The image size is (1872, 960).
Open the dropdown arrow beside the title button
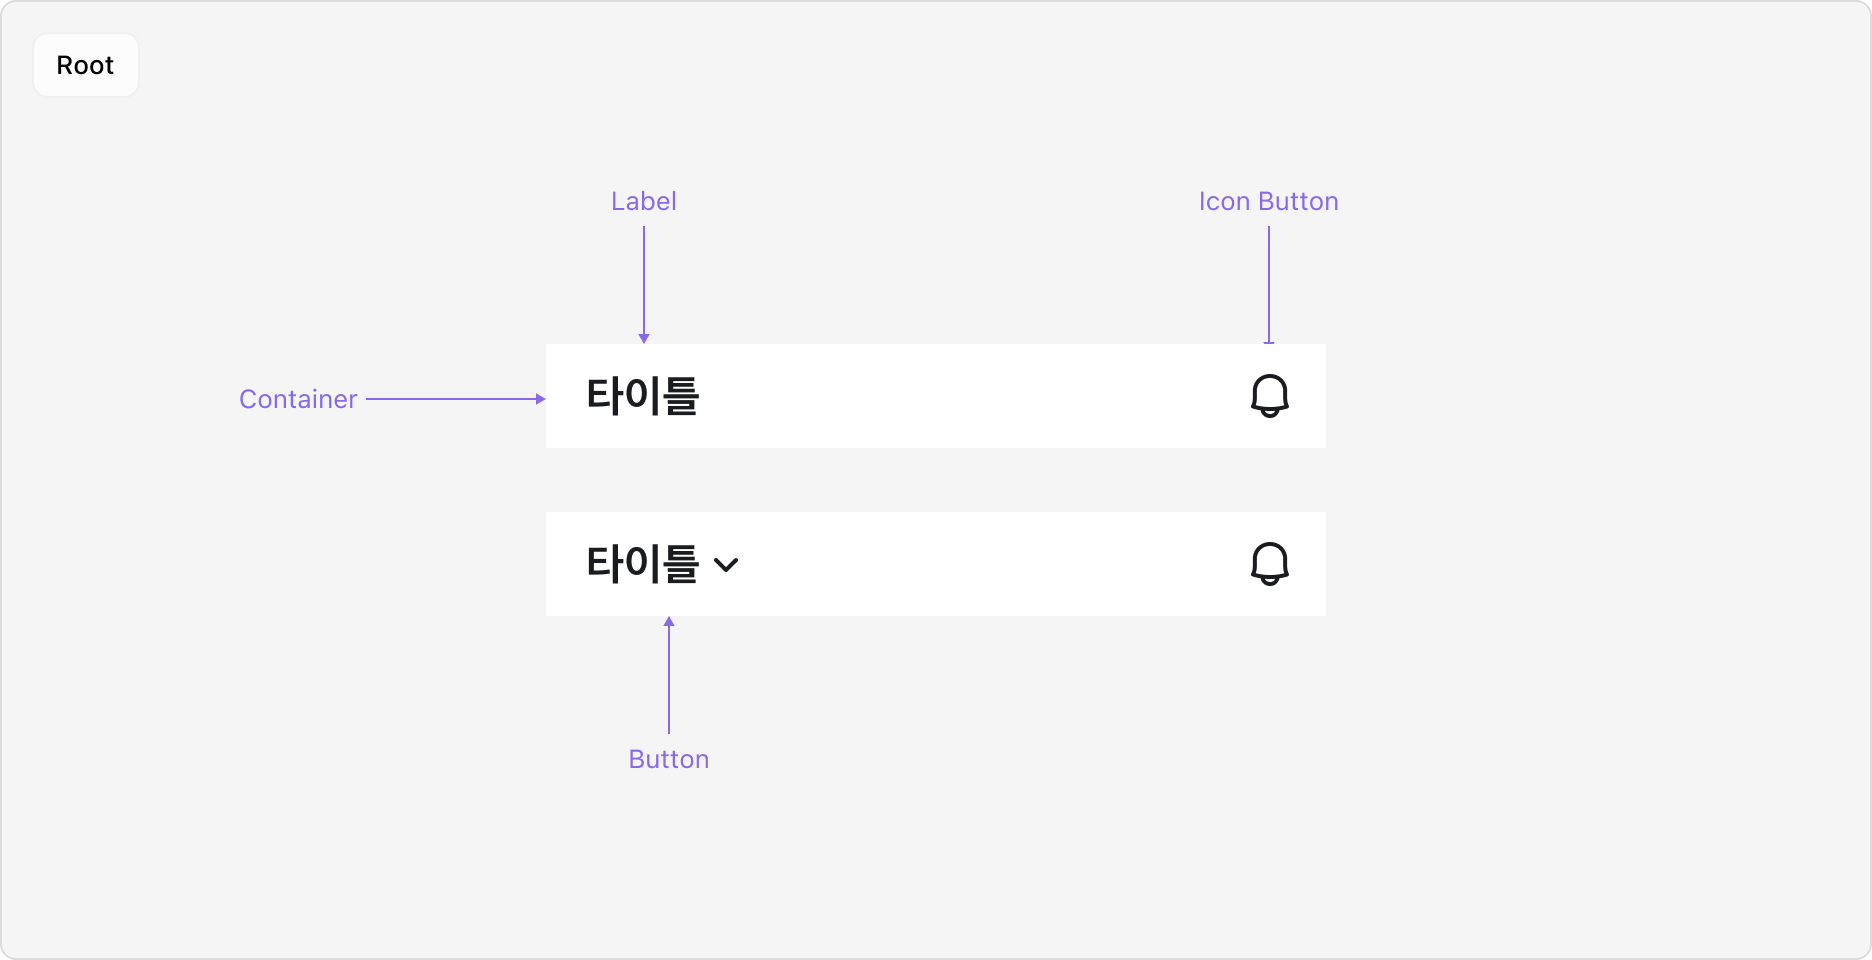pyautogui.click(x=727, y=565)
